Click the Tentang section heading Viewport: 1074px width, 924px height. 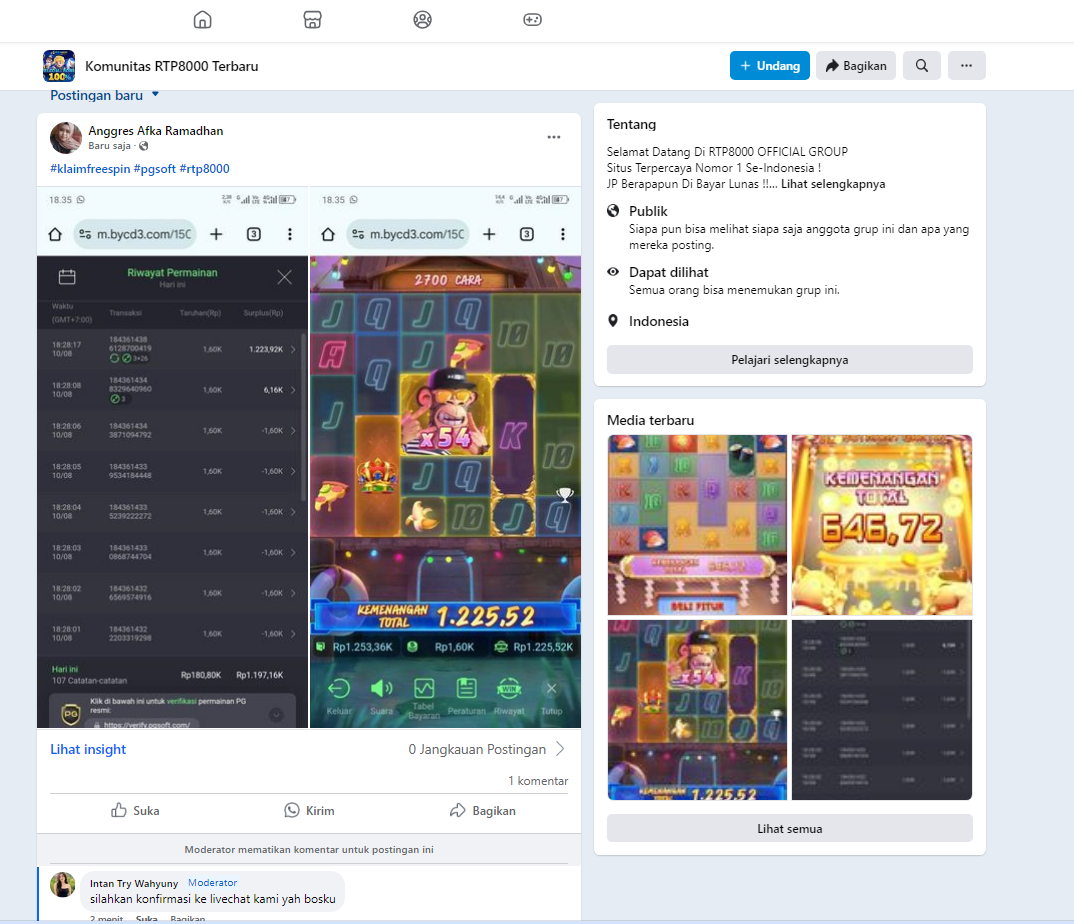[631, 124]
